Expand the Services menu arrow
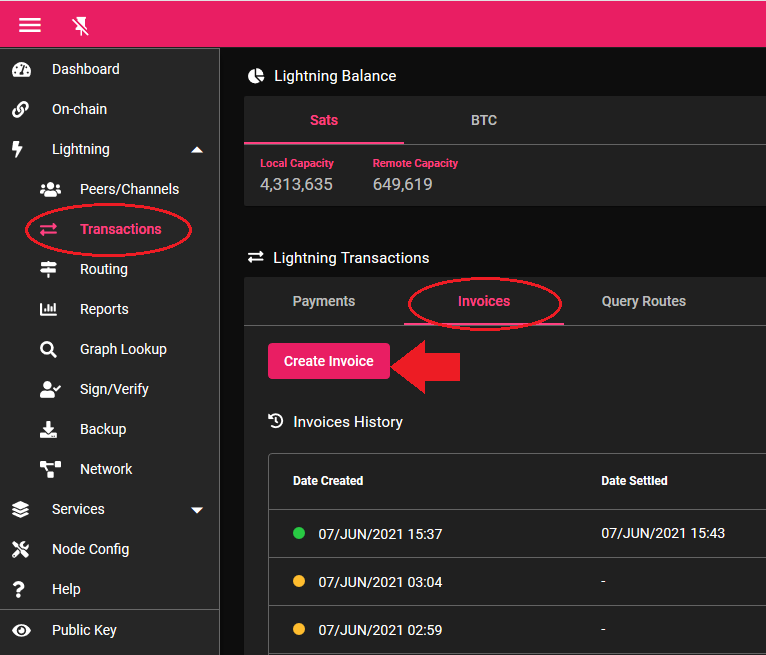This screenshot has height=655, width=766. tap(197, 510)
